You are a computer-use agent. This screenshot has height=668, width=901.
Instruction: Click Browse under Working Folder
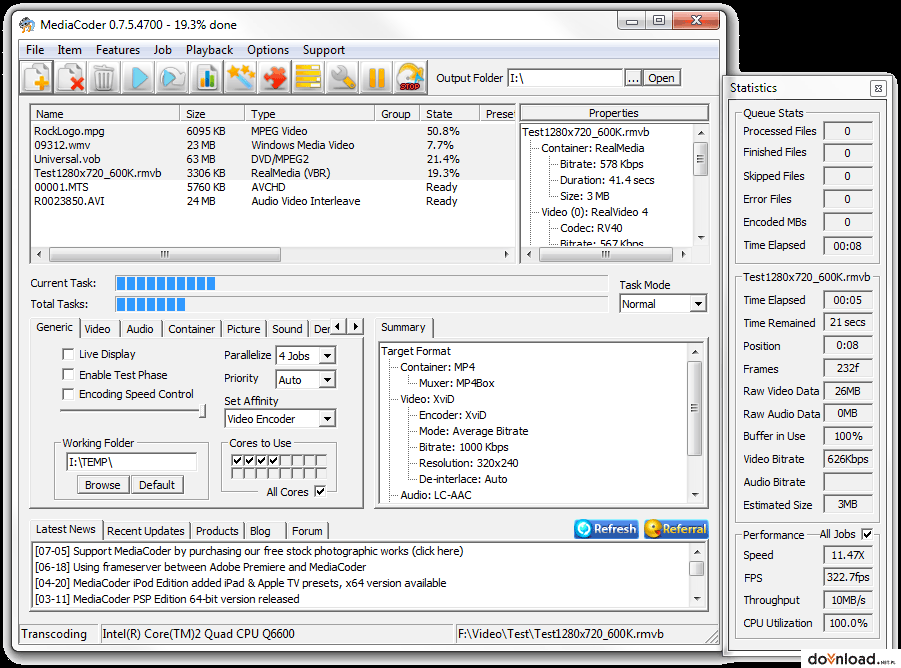[x=102, y=485]
